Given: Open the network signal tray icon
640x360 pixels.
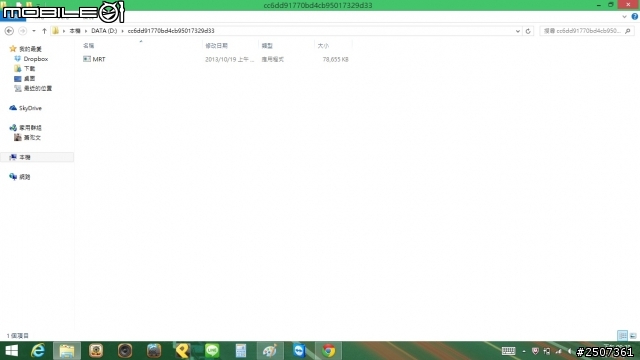Looking at the screenshot, I should pyautogui.click(x=558, y=351).
